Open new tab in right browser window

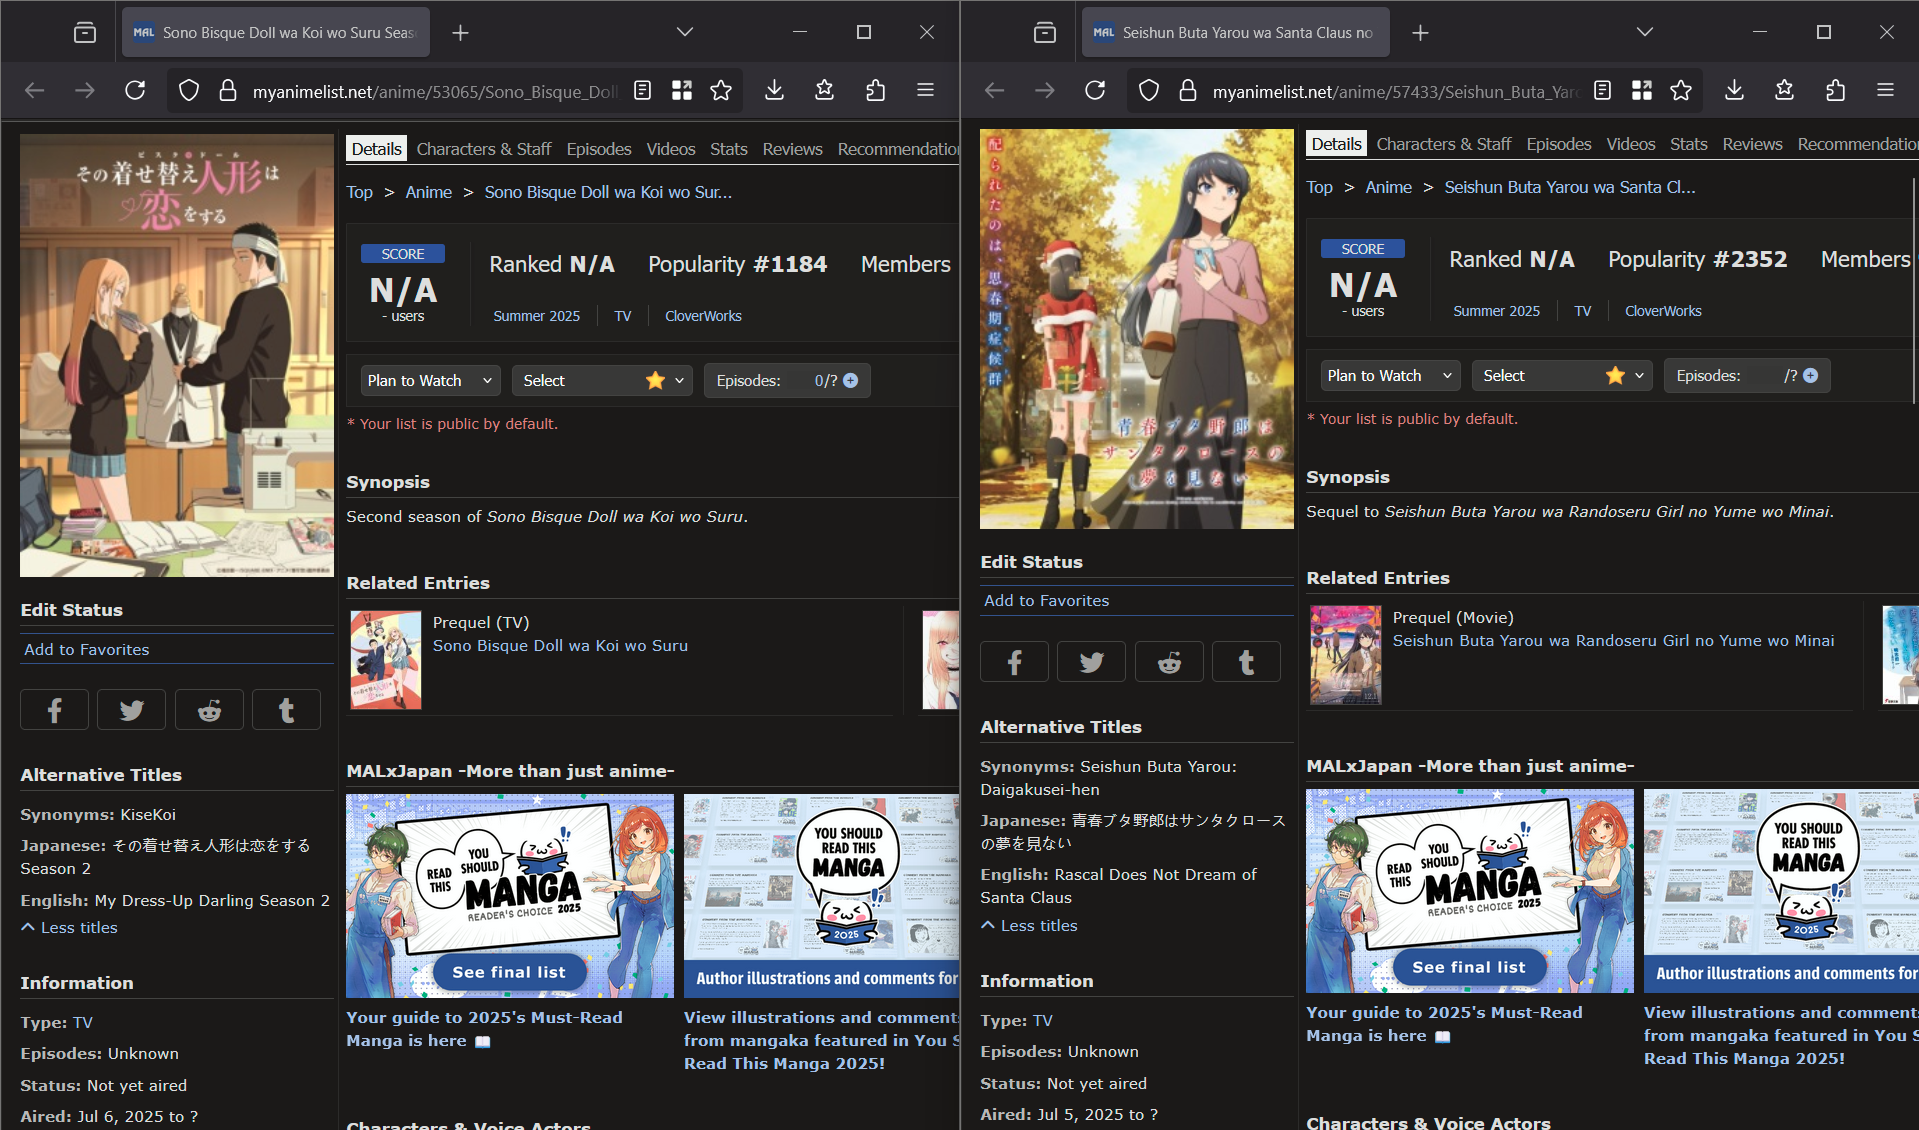pos(1420,33)
